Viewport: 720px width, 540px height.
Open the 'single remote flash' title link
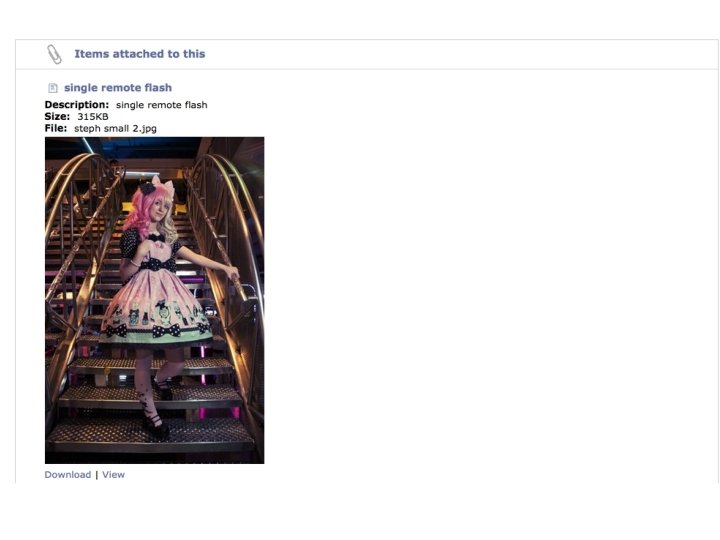[118, 88]
